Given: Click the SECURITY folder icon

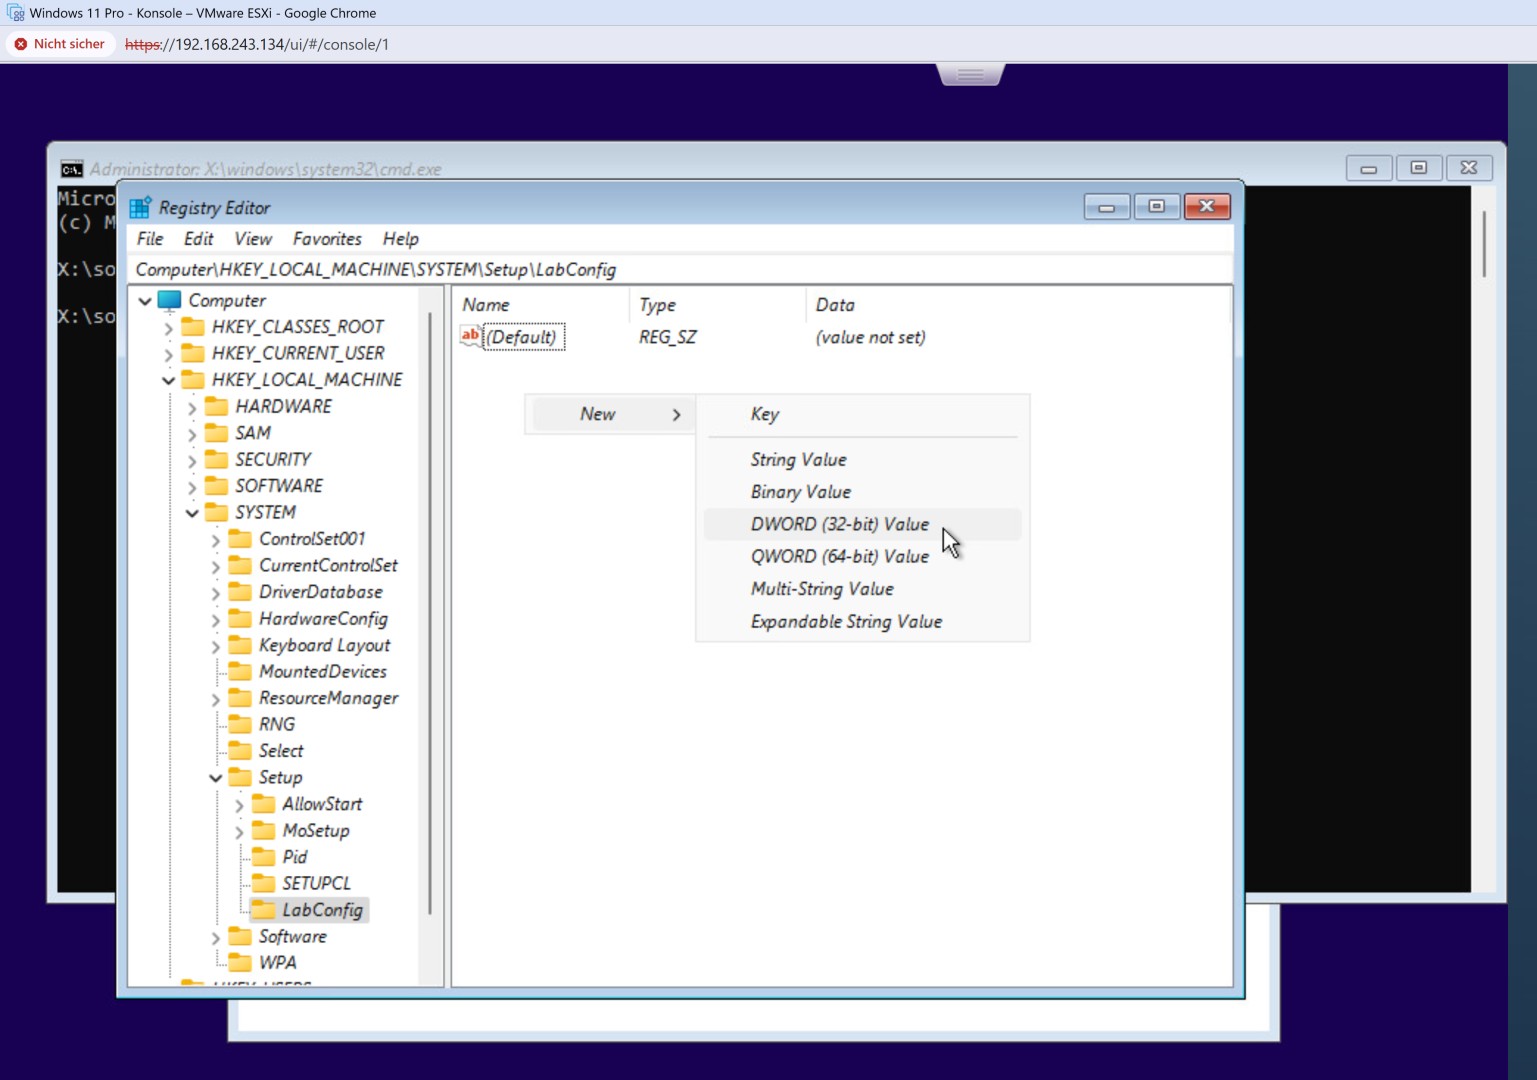Looking at the screenshot, I should pyautogui.click(x=216, y=459).
